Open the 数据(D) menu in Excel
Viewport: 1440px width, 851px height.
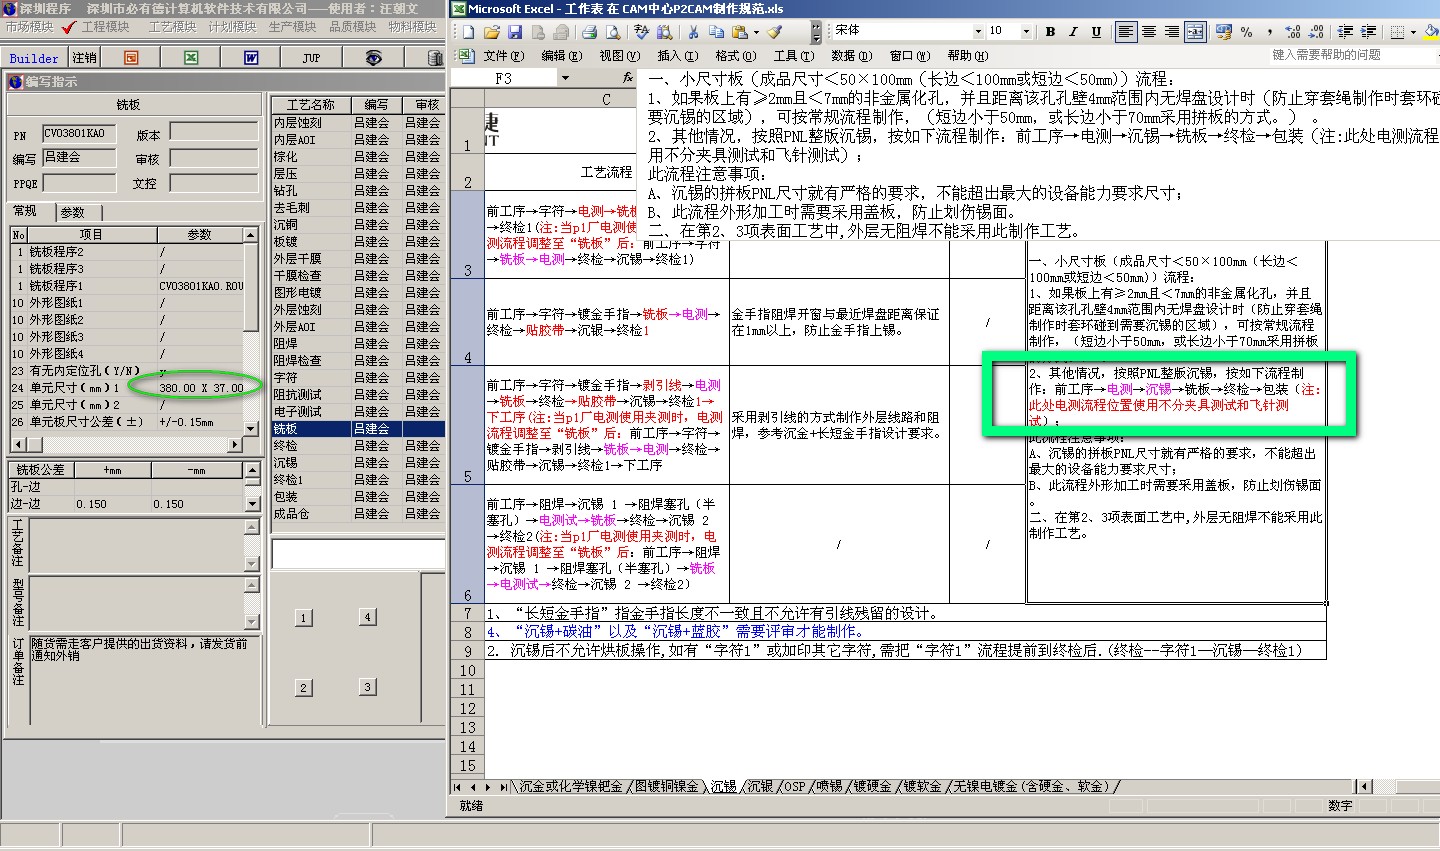point(851,56)
